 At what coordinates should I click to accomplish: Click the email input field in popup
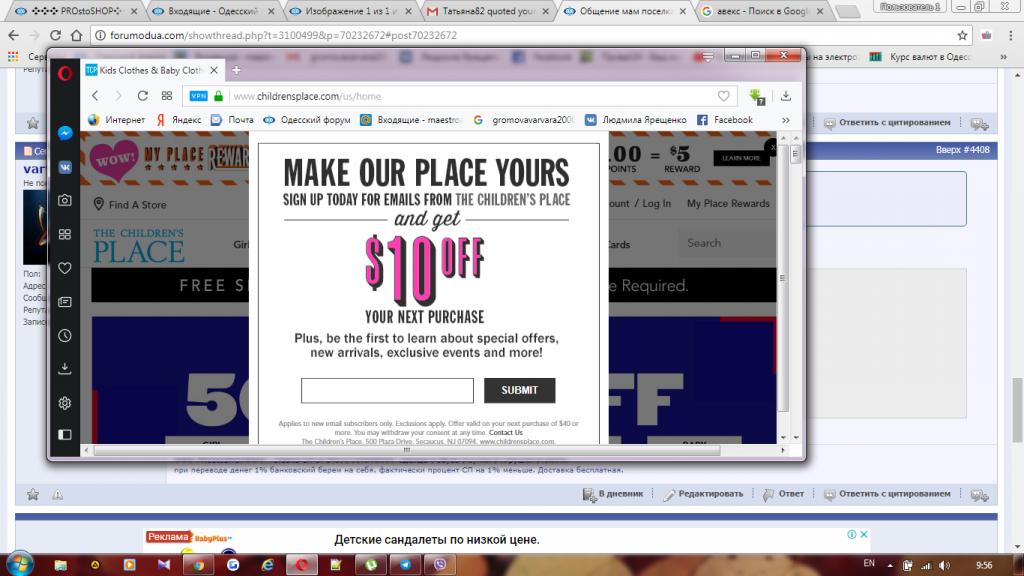click(387, 390)
